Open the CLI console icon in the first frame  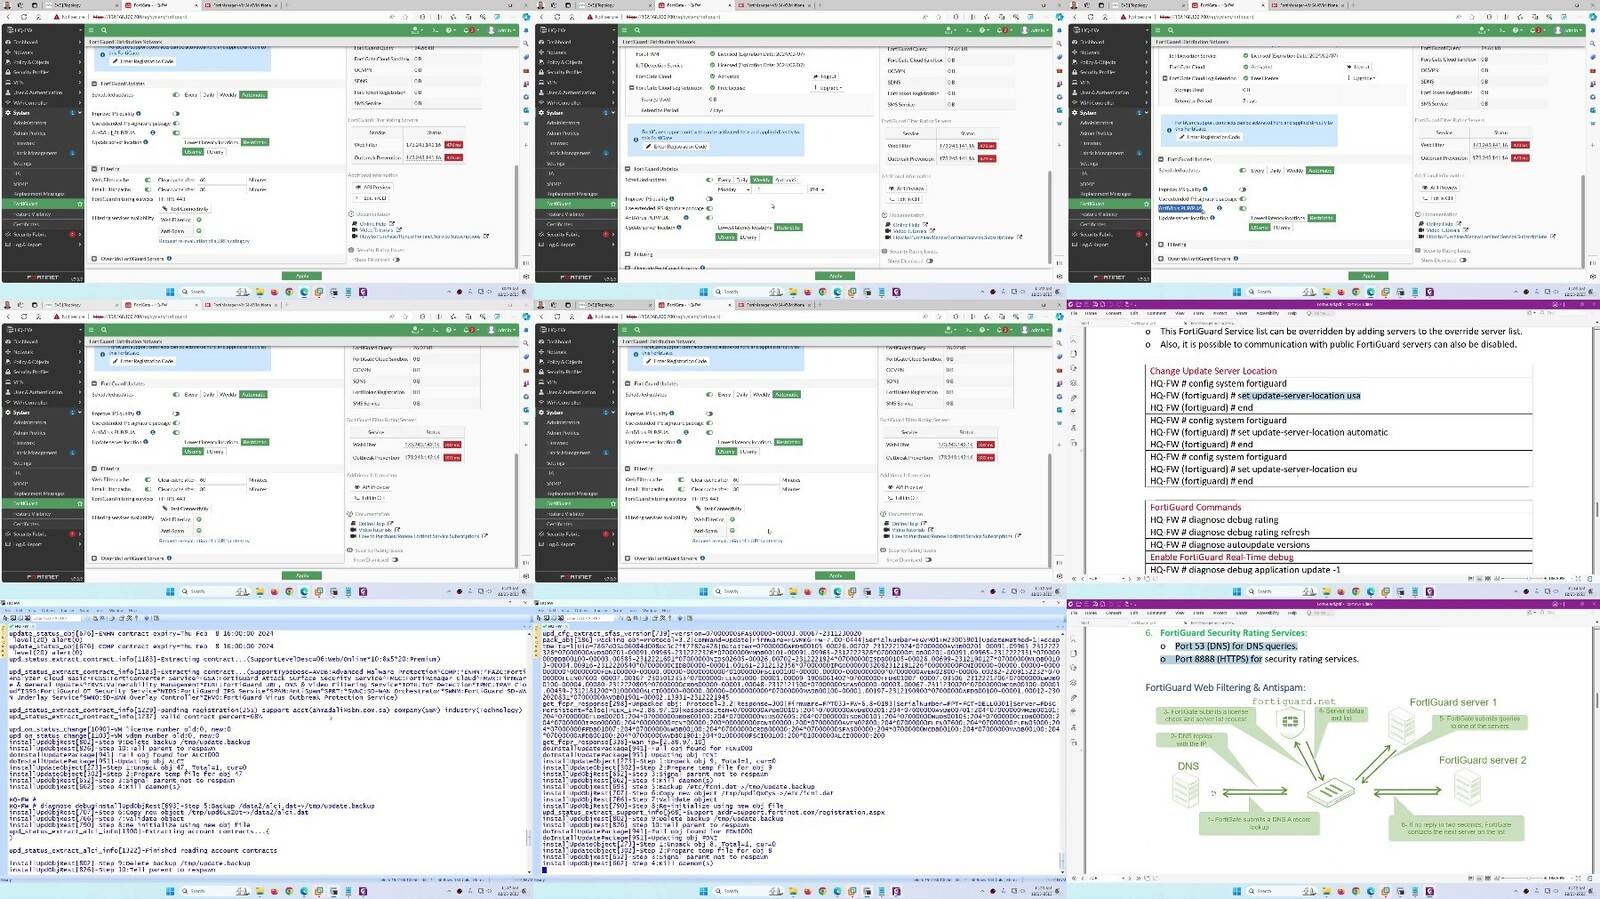[435, 30]
